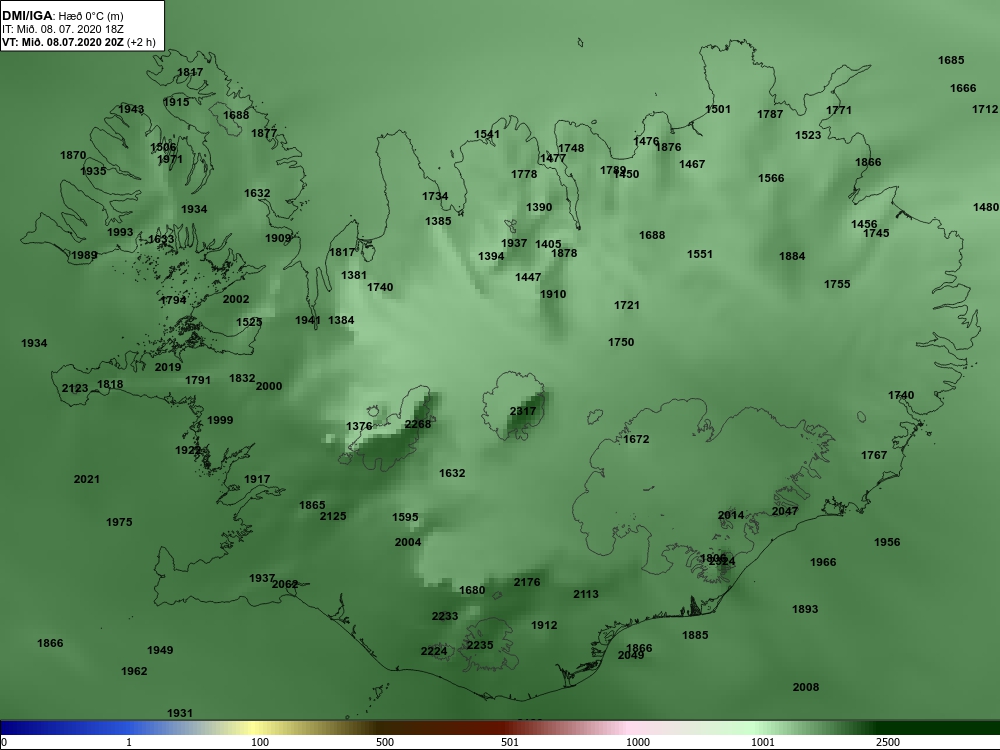
Task: Select the 2004 height value
Action: 408,542
